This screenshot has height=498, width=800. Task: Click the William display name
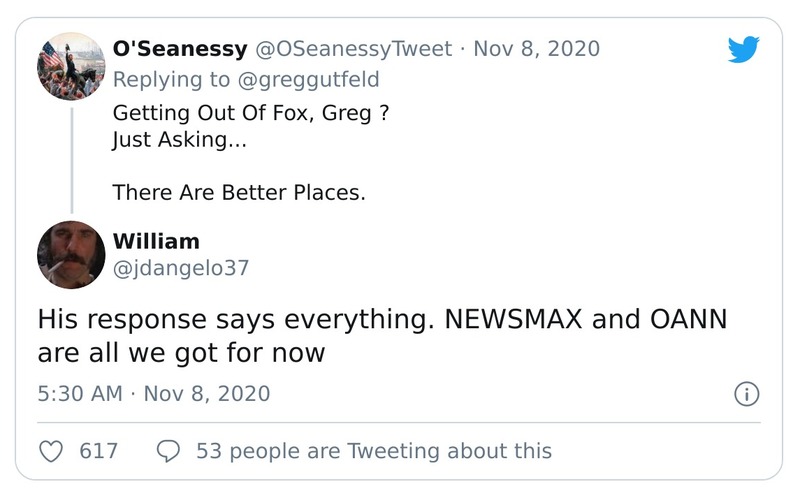point(156,241)
